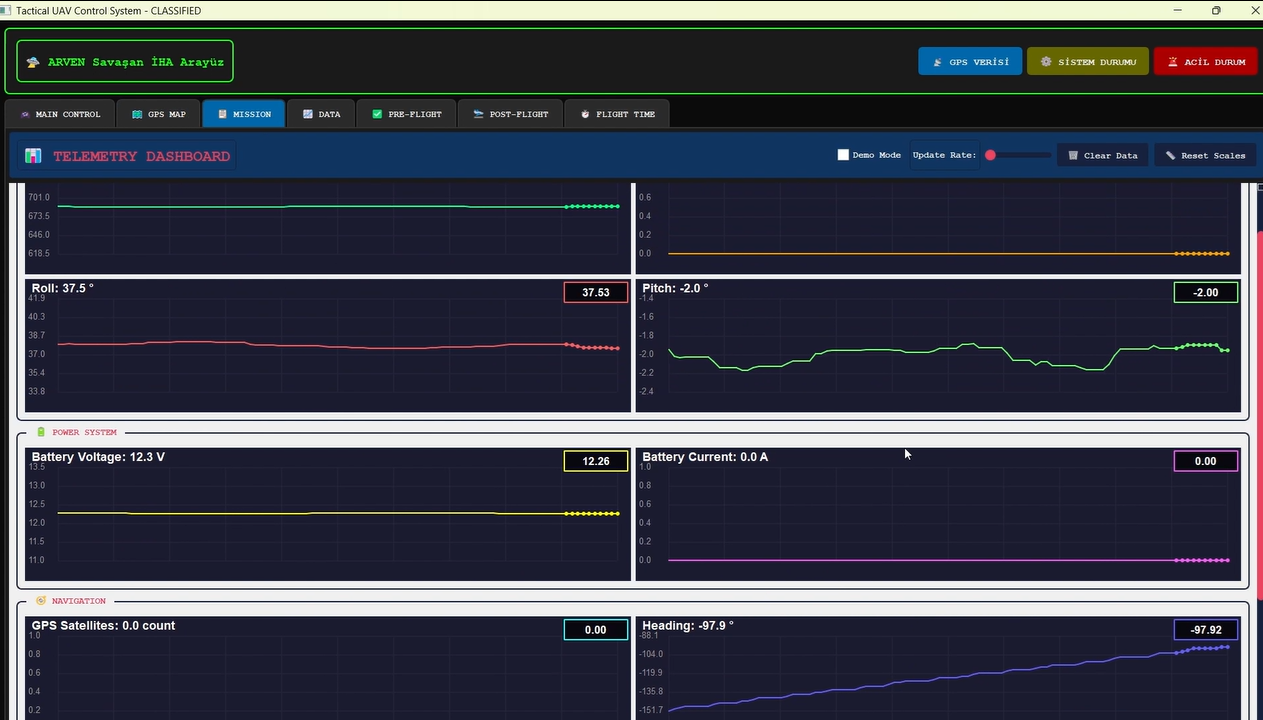The height and width of the screenshot is (720, 1263).
Task: Open the Main Control tab
Action: (59, 114)
